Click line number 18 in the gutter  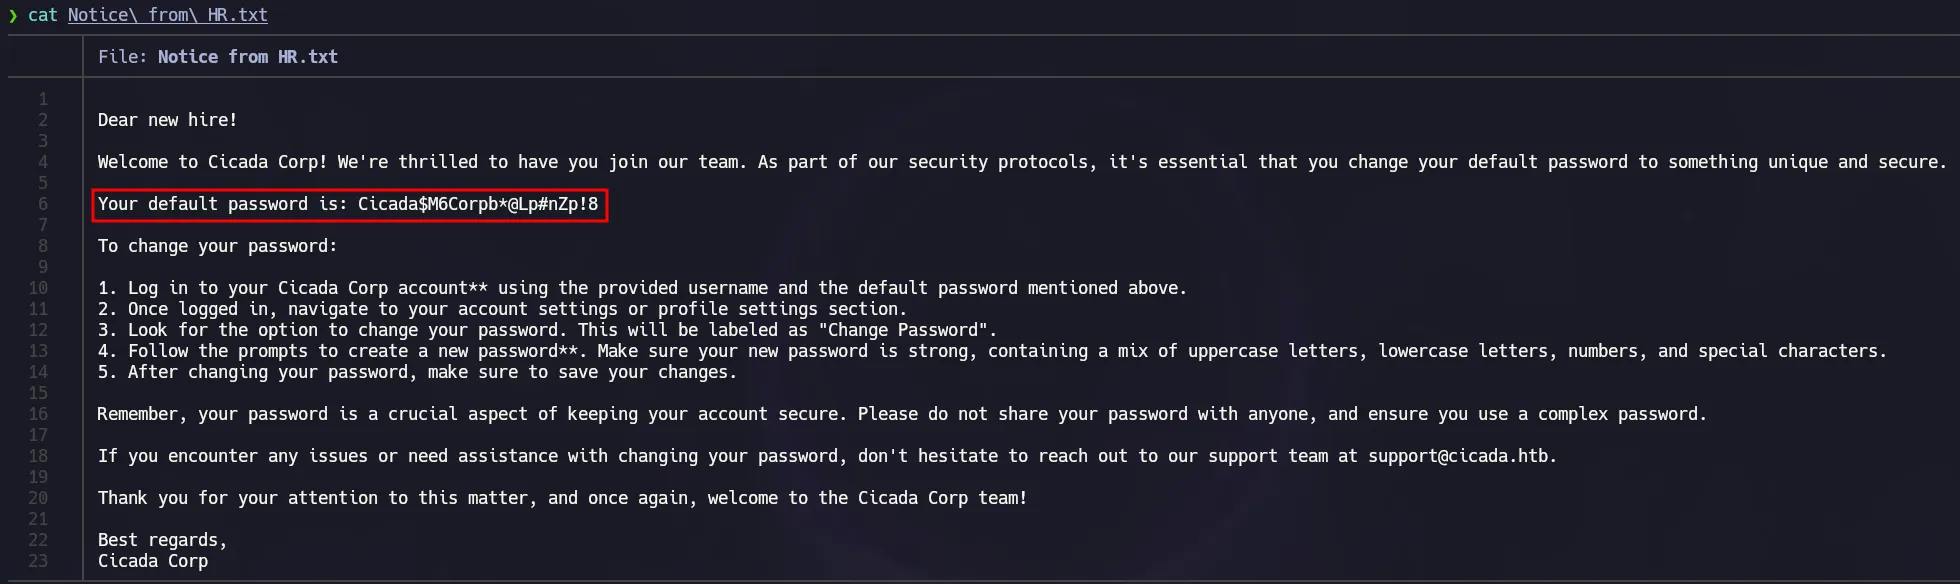click(x=38, y=456)
